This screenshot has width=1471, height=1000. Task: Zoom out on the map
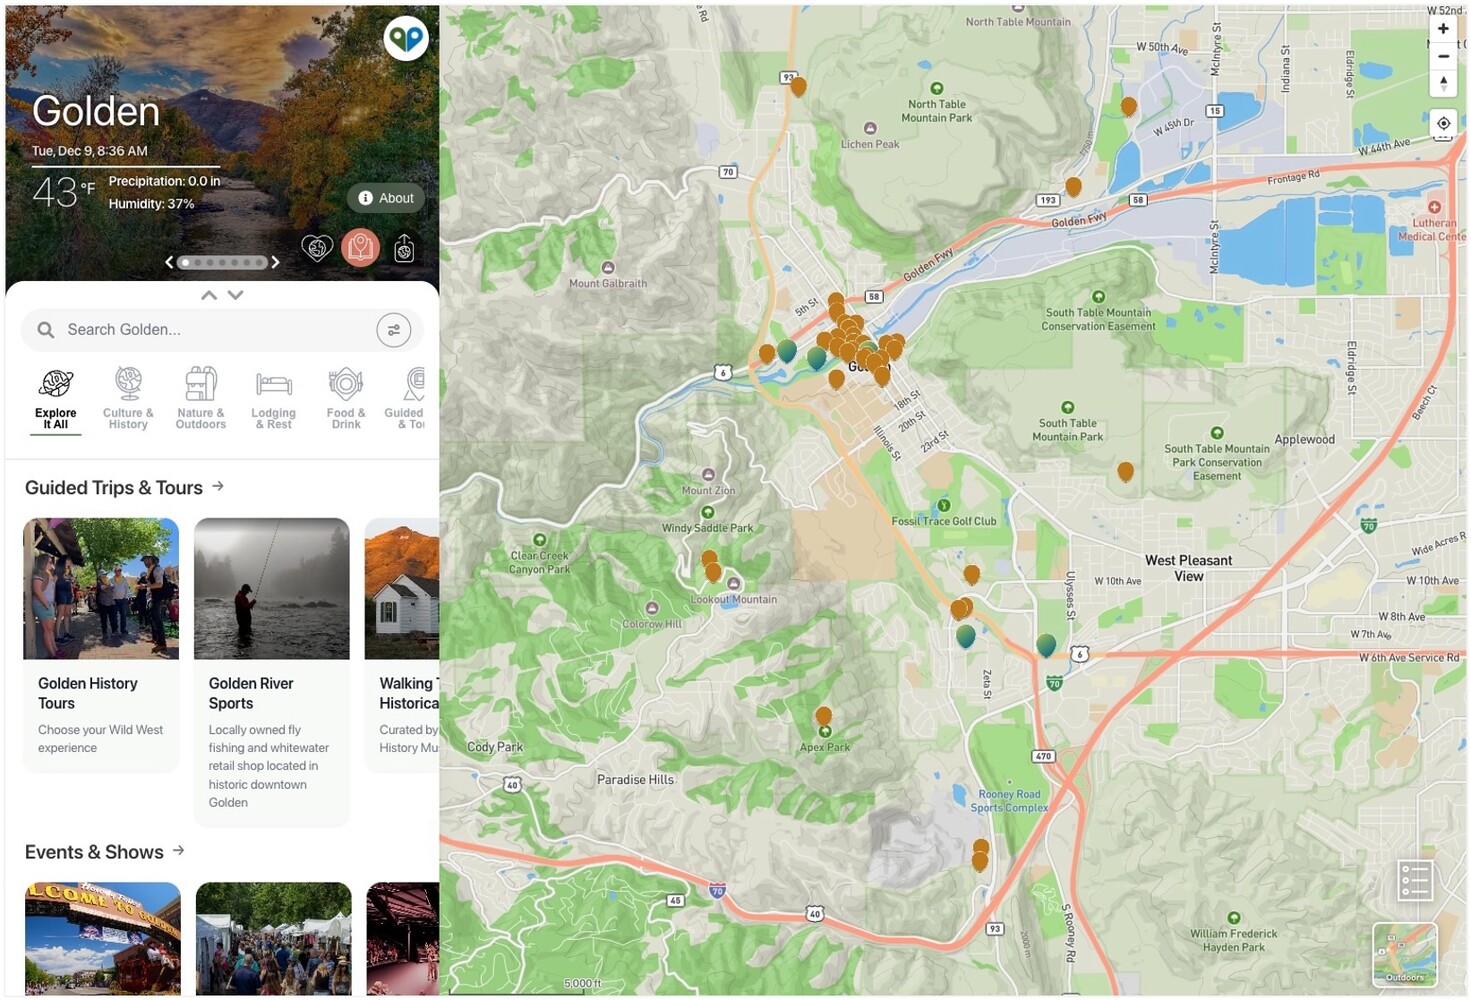(1443, 56)
